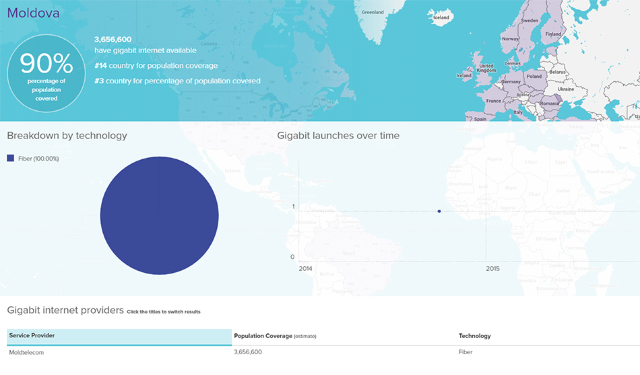640x375 pixels.
Task: Select Poland on the map
Action: pos(534,76)
